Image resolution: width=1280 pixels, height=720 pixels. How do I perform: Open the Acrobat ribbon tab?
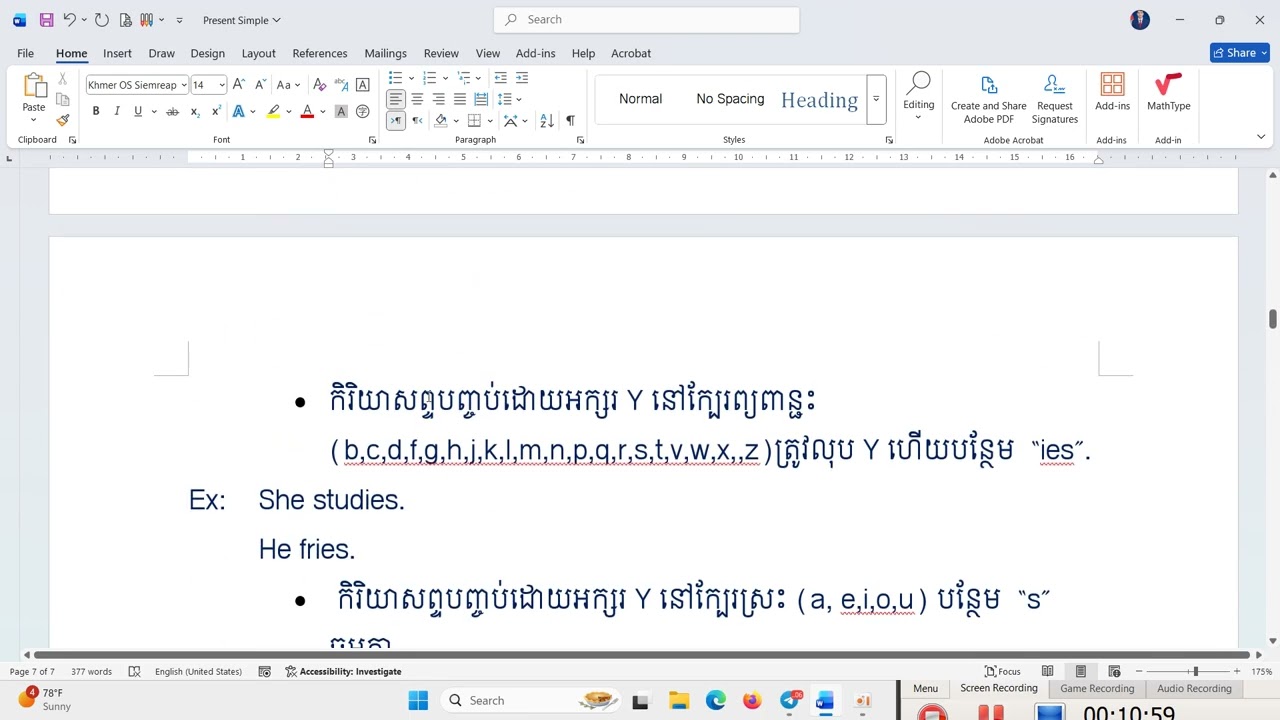coord(631,53)
